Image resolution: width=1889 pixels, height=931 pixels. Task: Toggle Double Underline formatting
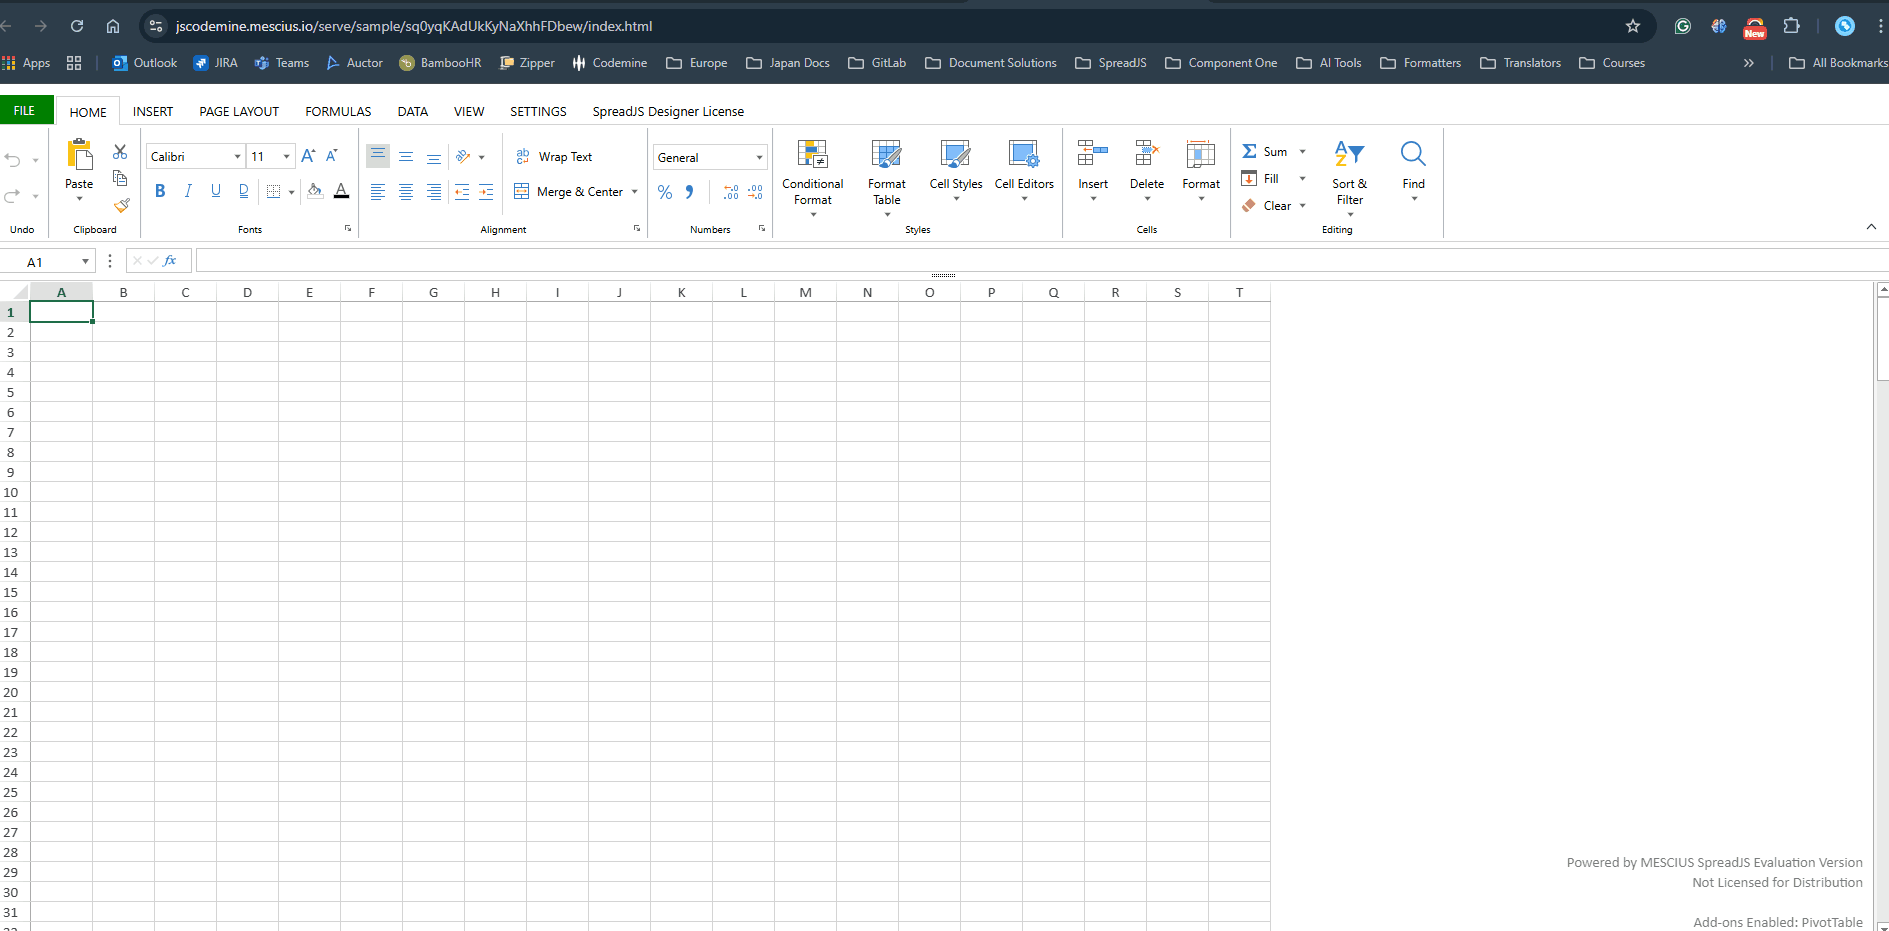click(x=244, y=191)
